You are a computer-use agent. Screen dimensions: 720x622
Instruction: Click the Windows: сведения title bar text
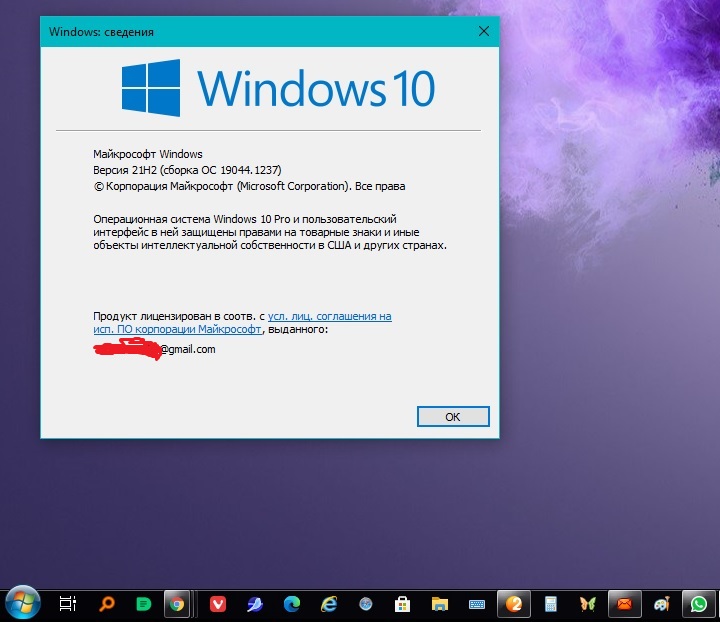pos(101,32)
